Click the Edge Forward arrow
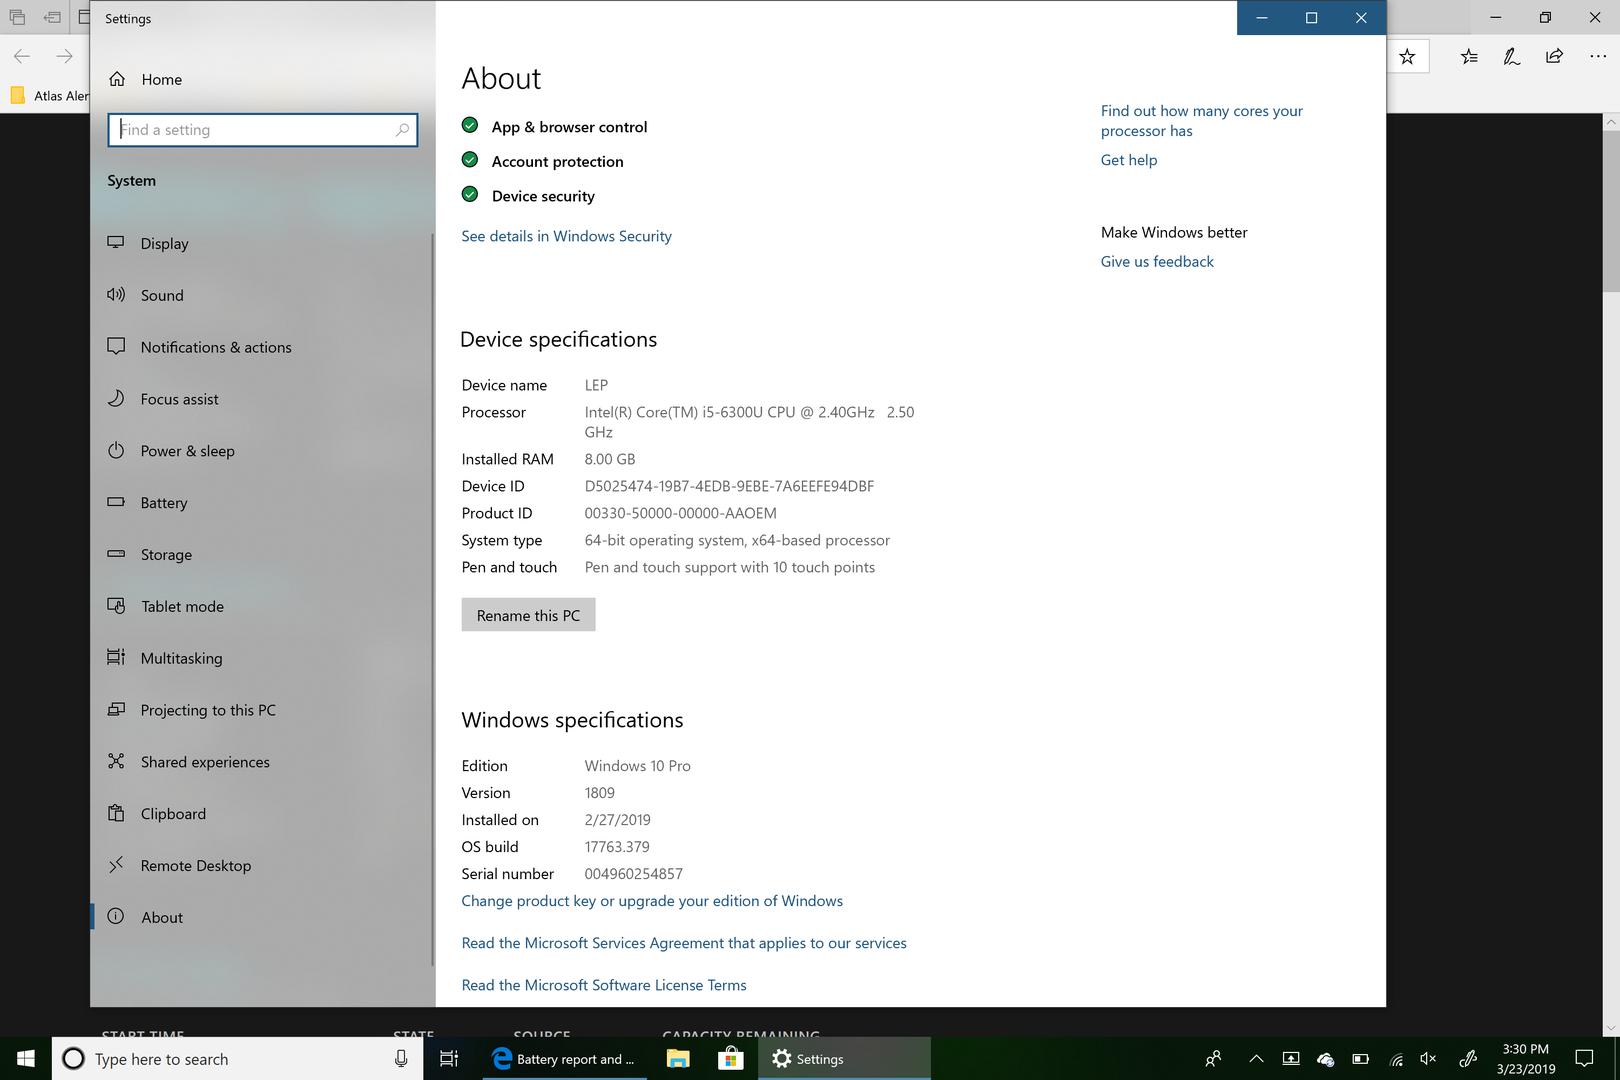The image size is (1620, 1080). [x=65, y=57]
